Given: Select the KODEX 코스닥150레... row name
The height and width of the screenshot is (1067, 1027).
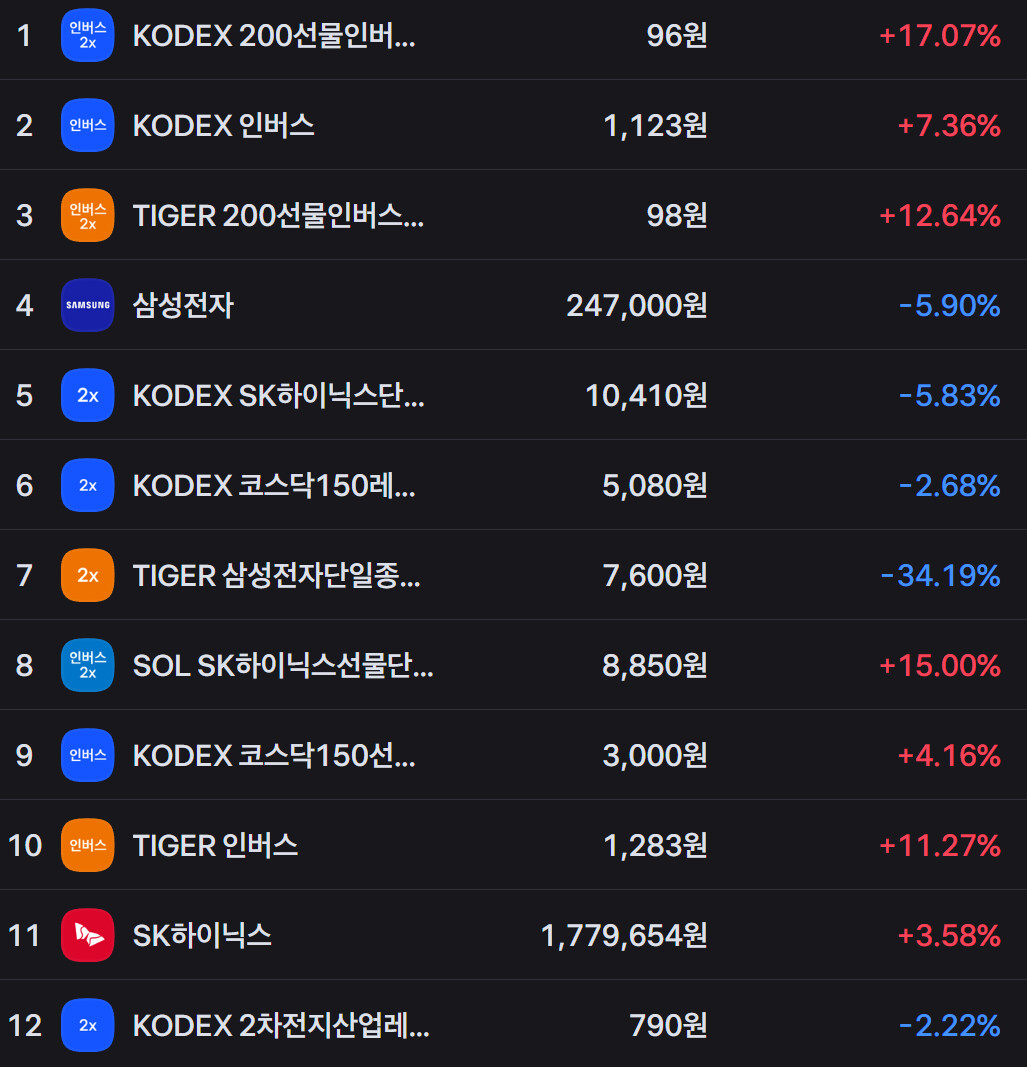Looking at the screenshot, I should pos(274,486).
